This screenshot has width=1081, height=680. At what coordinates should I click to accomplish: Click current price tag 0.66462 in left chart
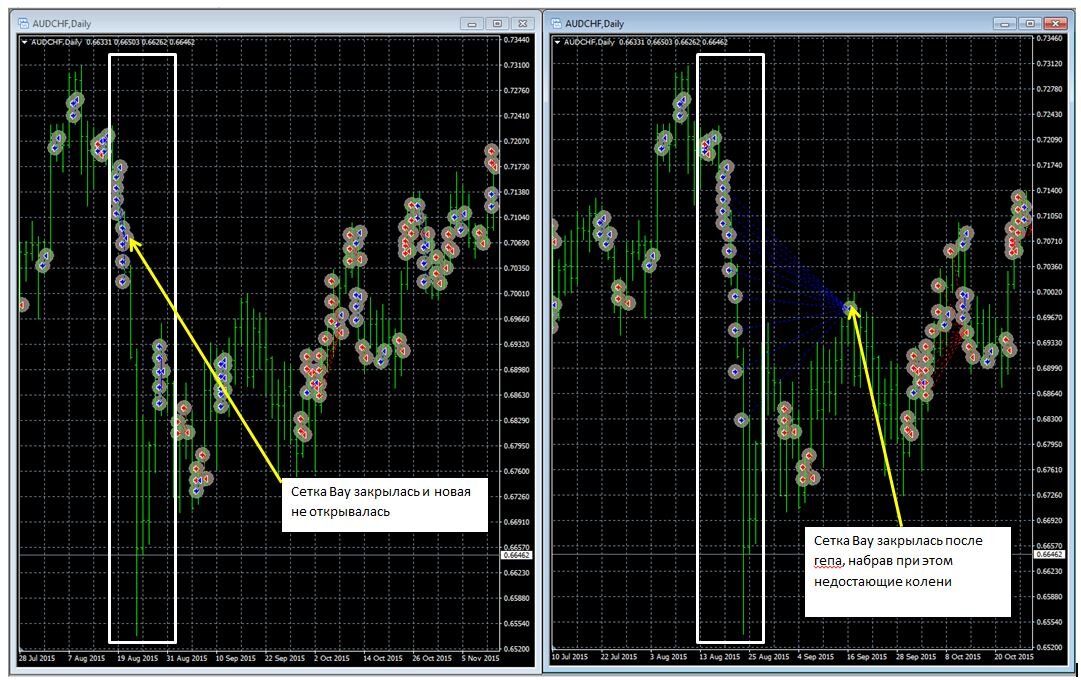tap(516, 554)
